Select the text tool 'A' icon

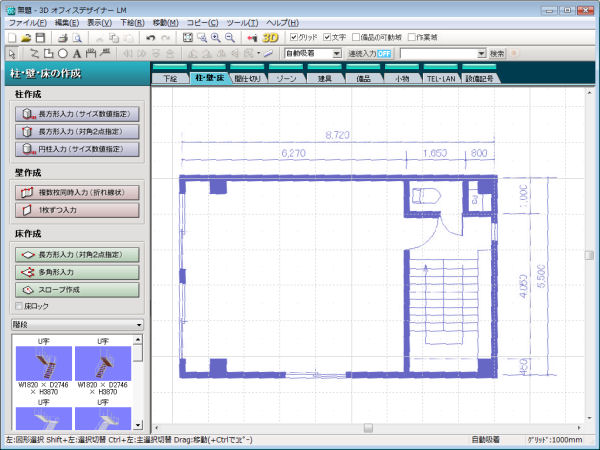(x=76, y=52)
